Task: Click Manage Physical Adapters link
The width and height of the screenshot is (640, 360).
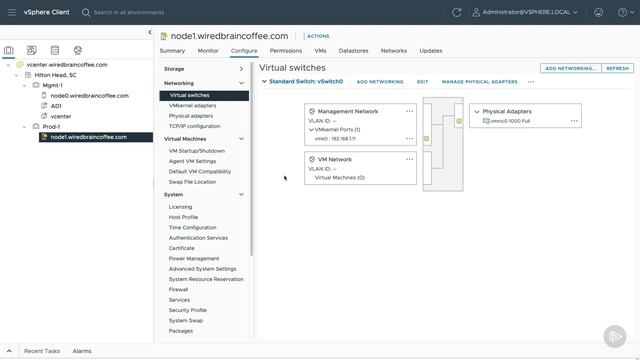Action: (480, 82)
